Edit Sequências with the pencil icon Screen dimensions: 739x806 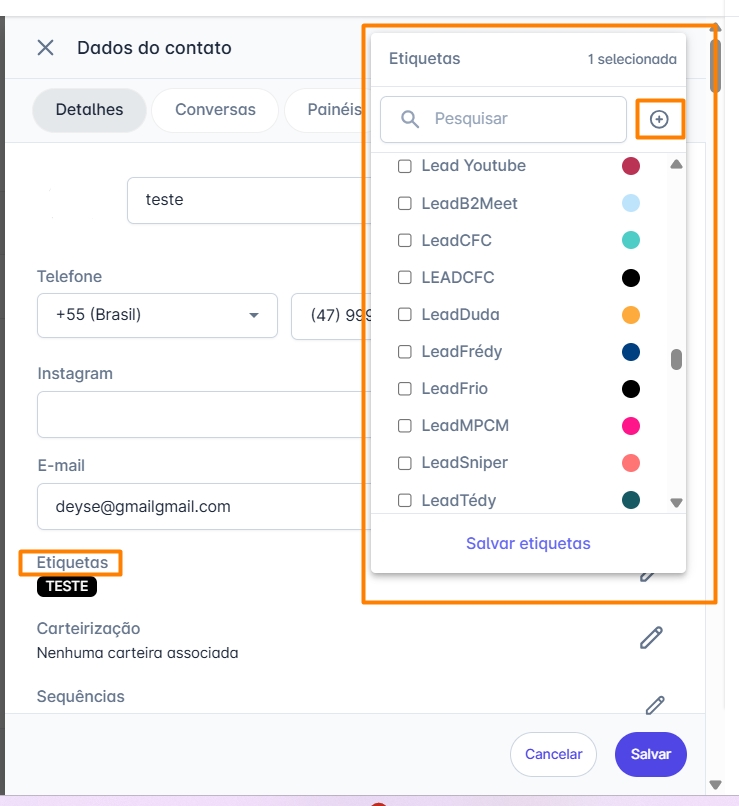coord(655,705)
